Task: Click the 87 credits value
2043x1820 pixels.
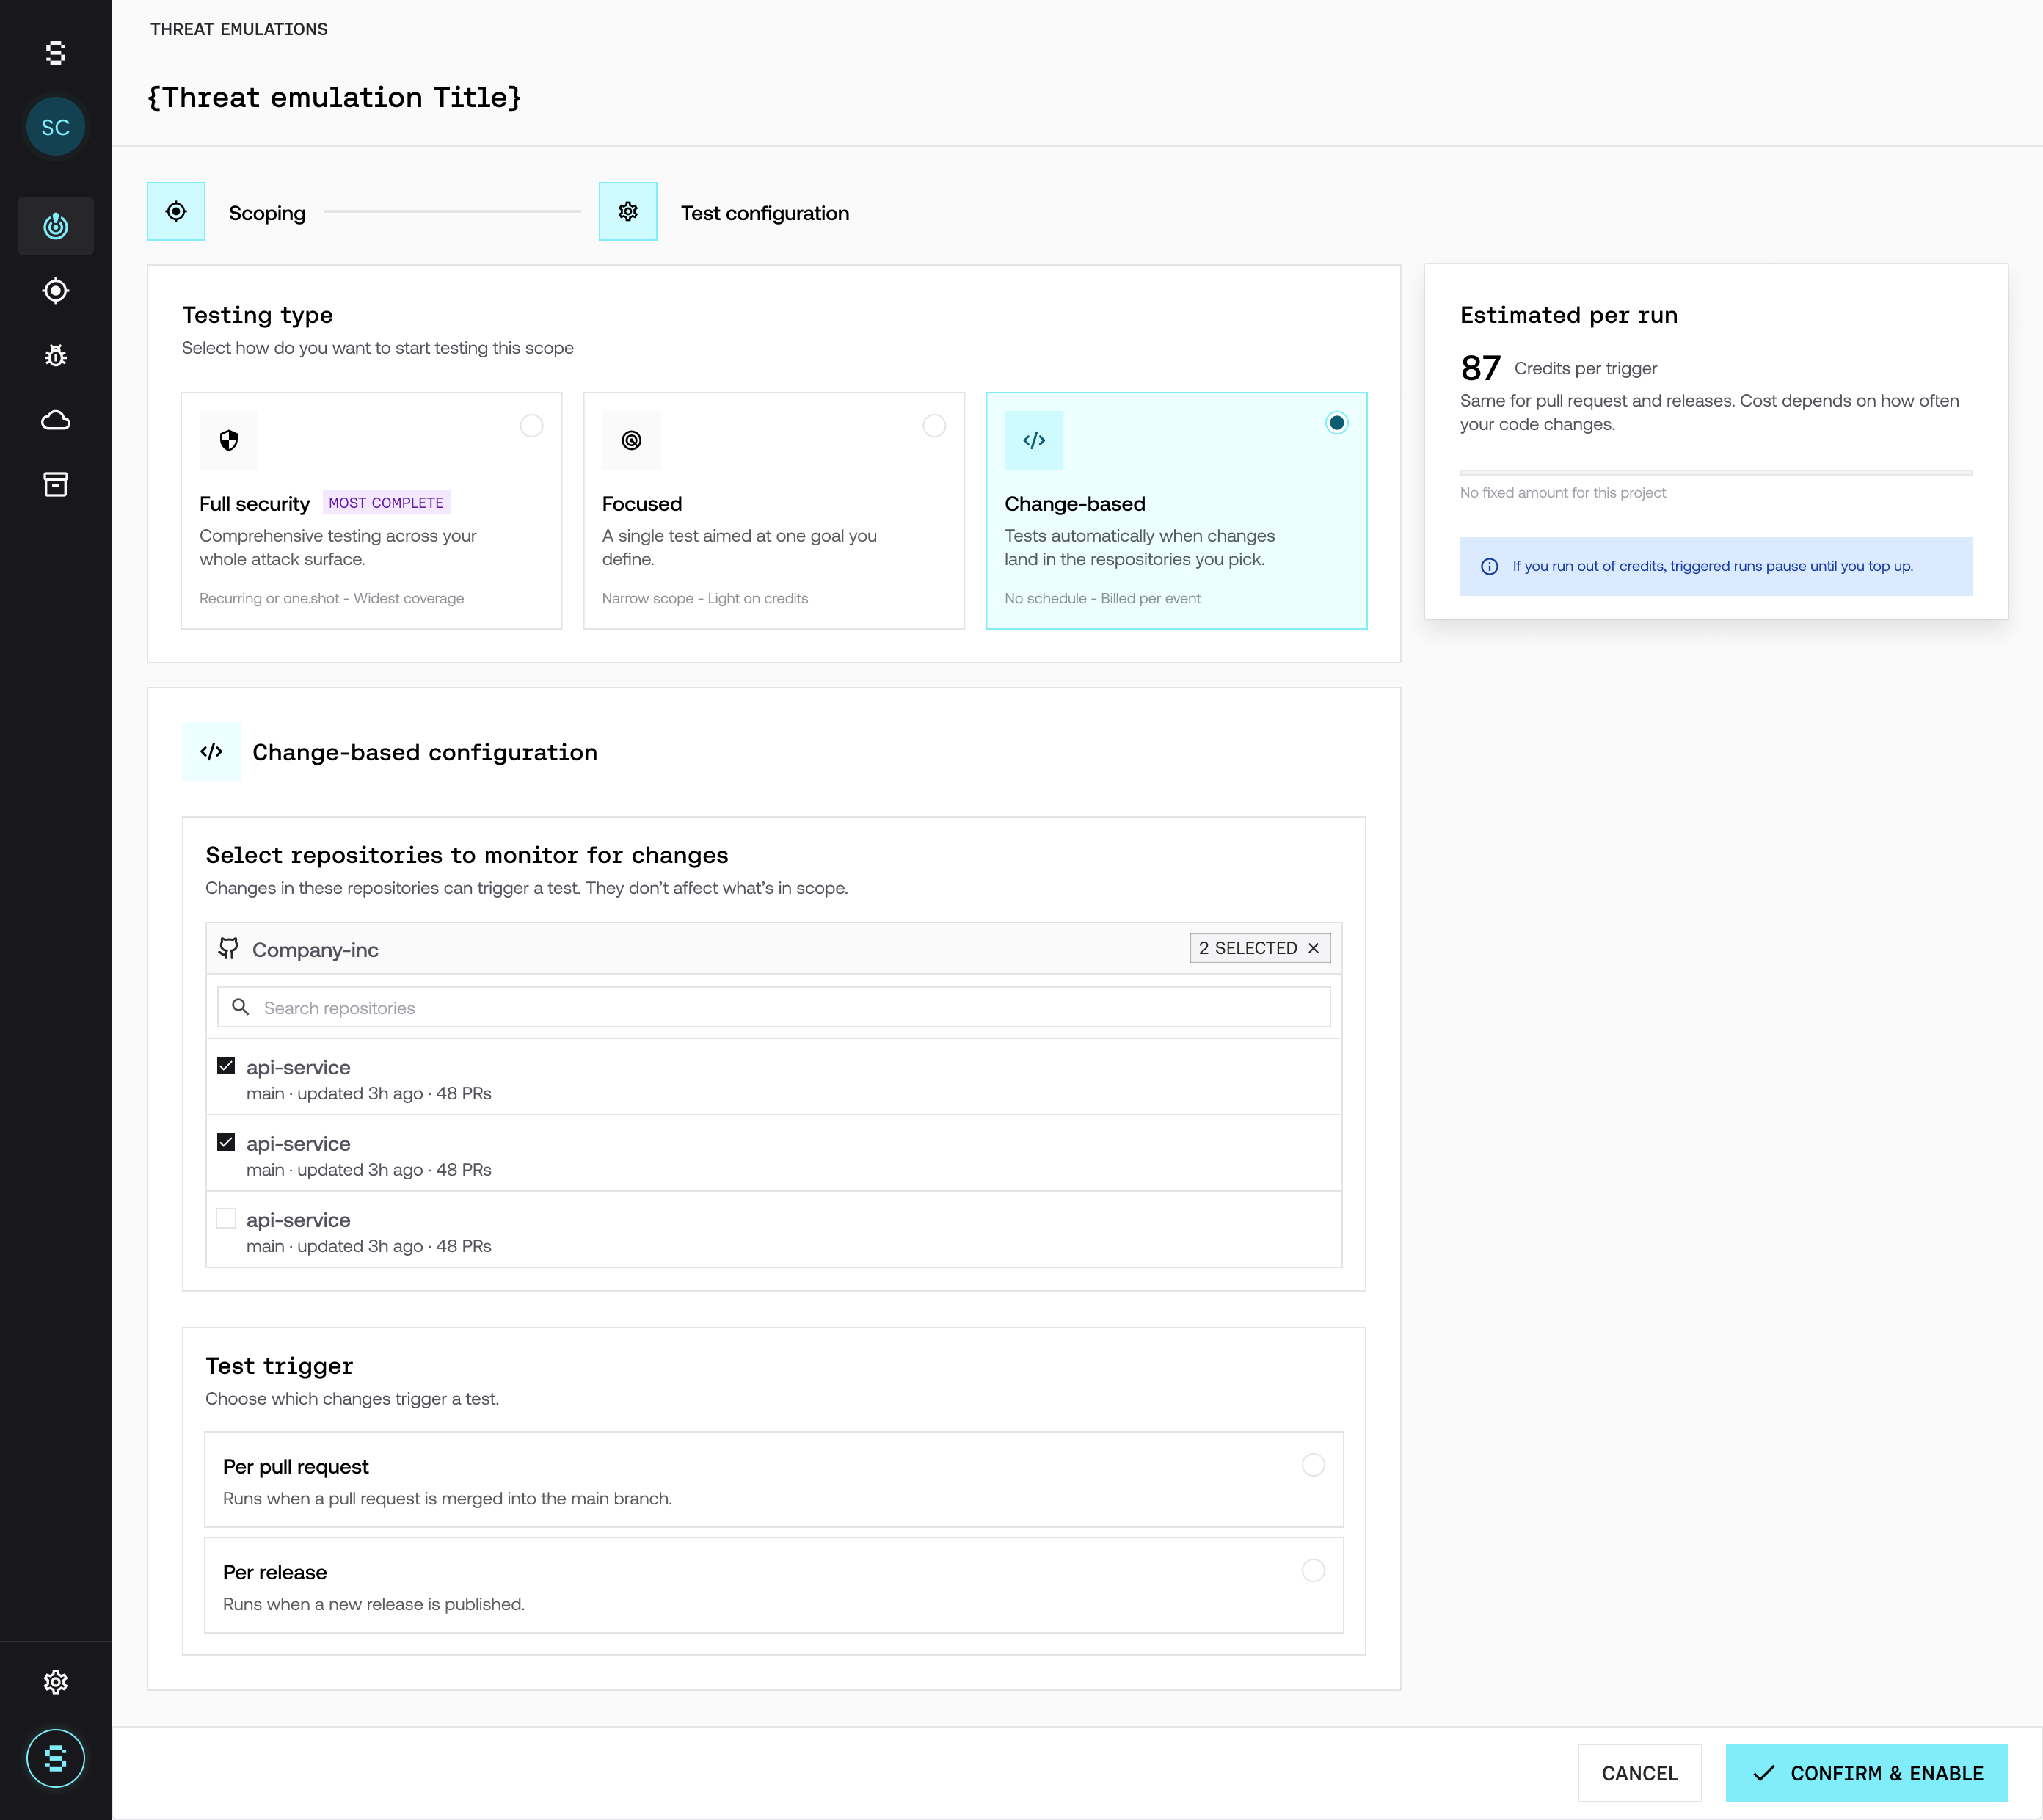Action: 1480,368
